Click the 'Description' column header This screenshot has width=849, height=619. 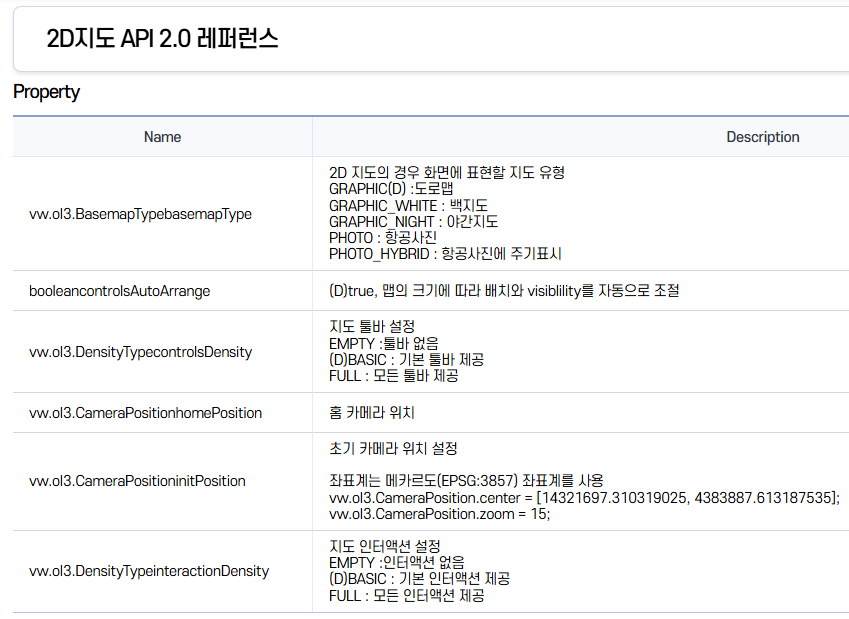point(762,137)
